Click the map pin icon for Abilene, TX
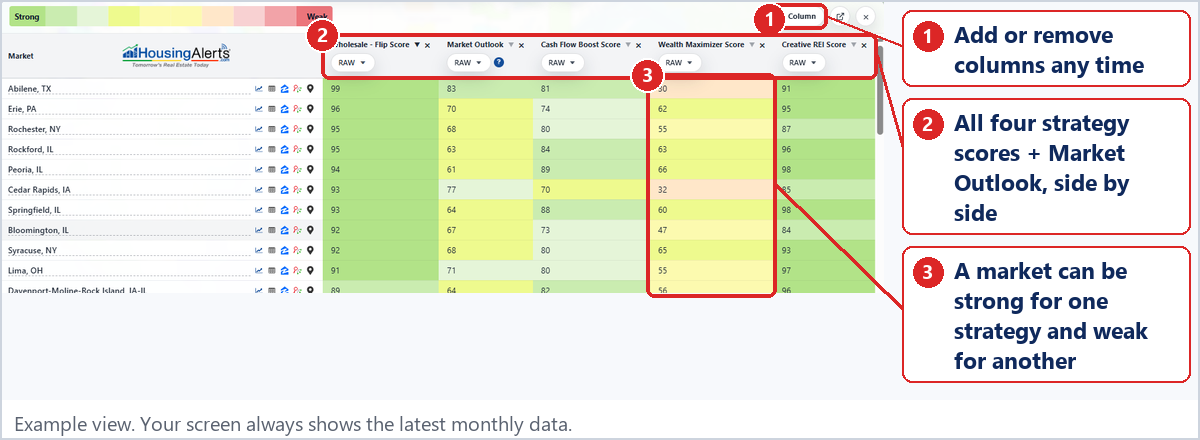 tap(310, 89)
